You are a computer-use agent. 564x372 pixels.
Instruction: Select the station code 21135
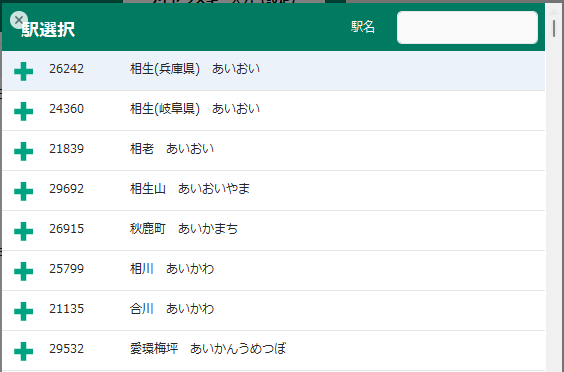pyautogui.click(x=67, y=308)
